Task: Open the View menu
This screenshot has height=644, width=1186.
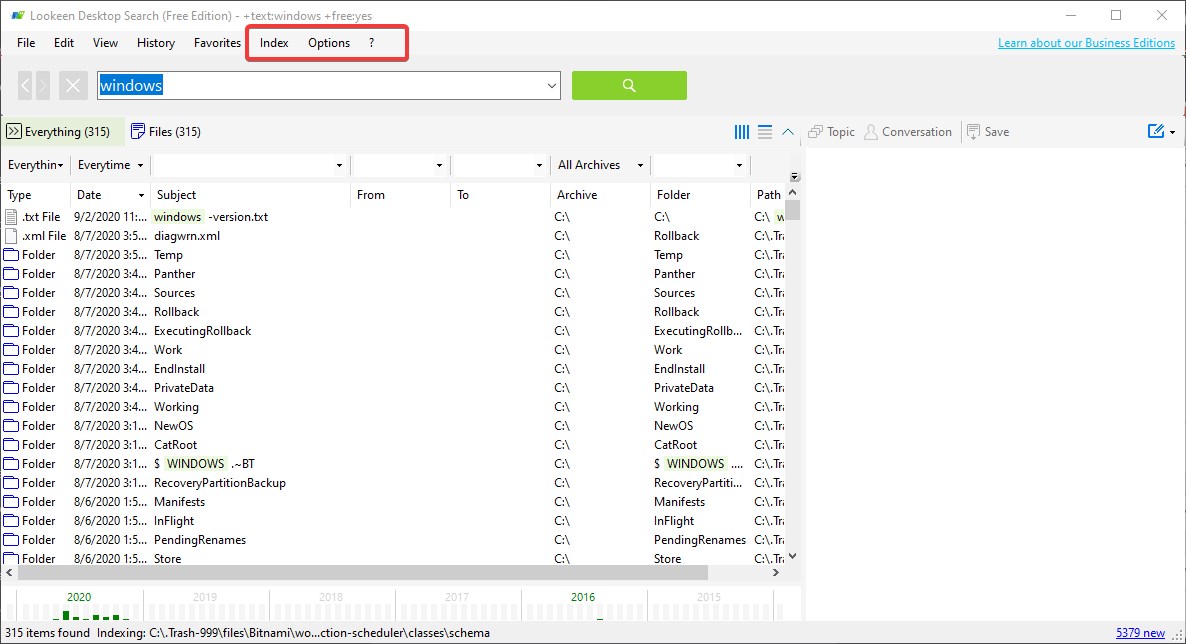Action: 105,43
